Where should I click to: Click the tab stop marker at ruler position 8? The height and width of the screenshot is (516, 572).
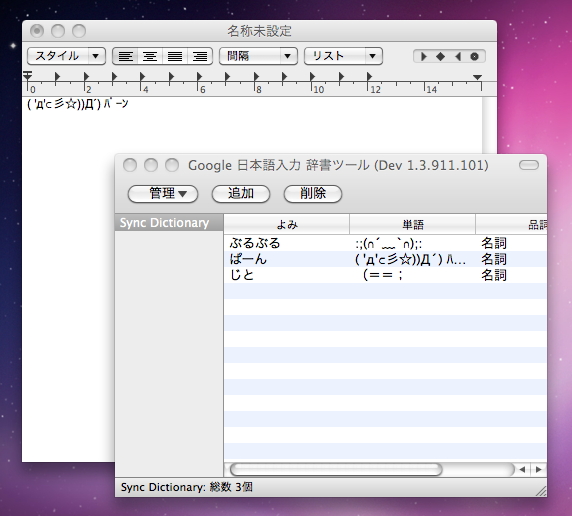click(256, 77)
